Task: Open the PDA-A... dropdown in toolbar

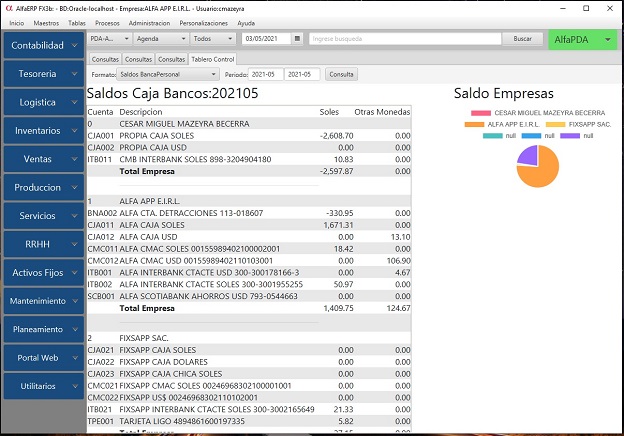Action: [x=108, y=39]
